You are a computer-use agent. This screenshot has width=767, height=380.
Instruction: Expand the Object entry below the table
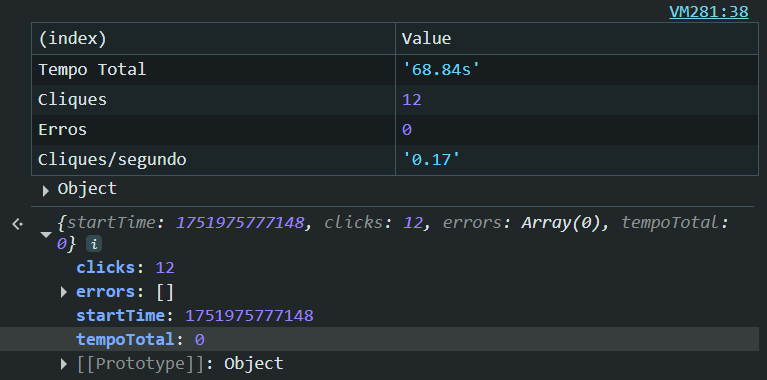tap(45, 191)
